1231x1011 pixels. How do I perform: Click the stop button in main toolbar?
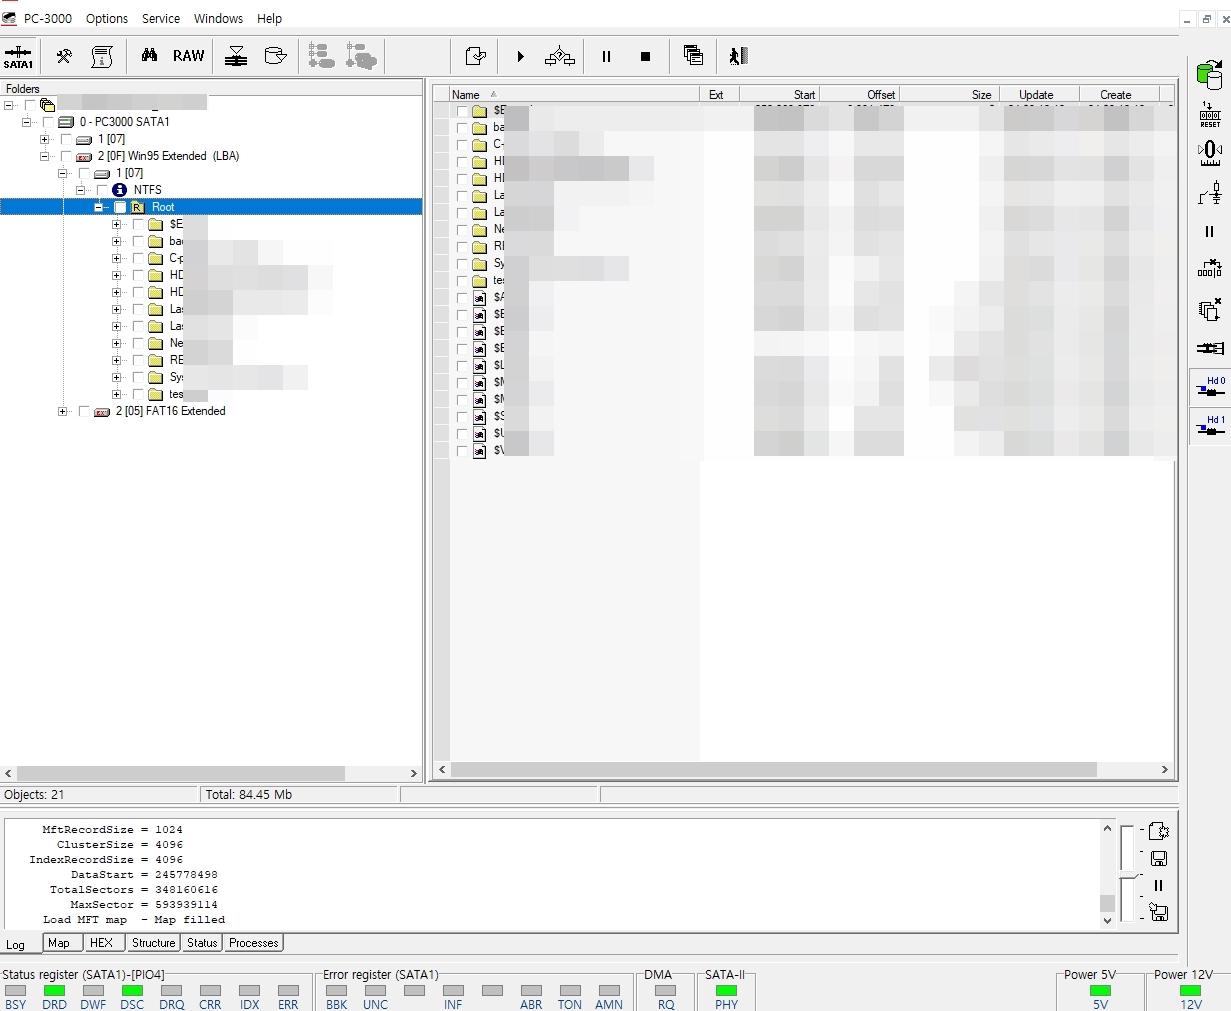click(x=645, y=56)
